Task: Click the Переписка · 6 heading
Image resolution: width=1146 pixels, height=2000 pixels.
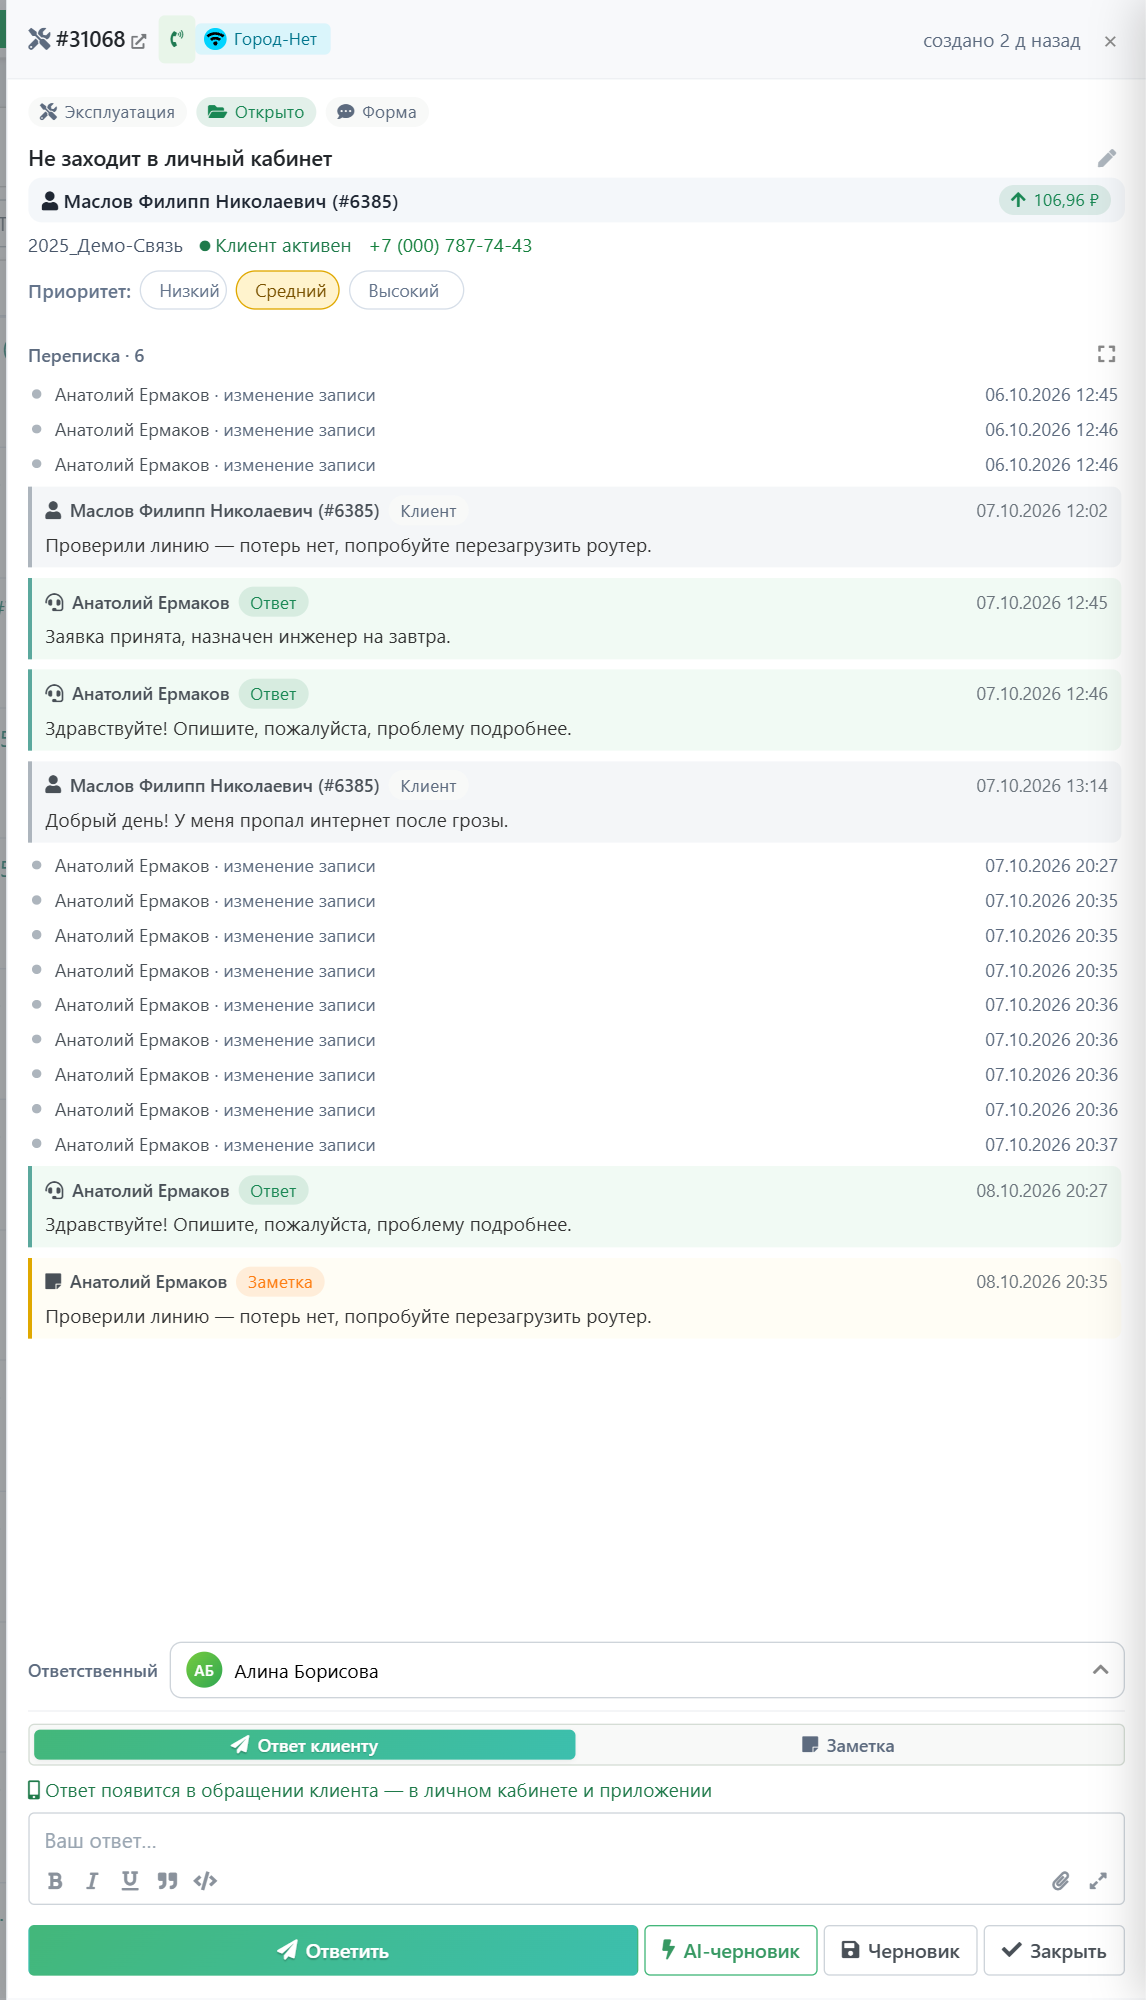Action: click(86, 356)
